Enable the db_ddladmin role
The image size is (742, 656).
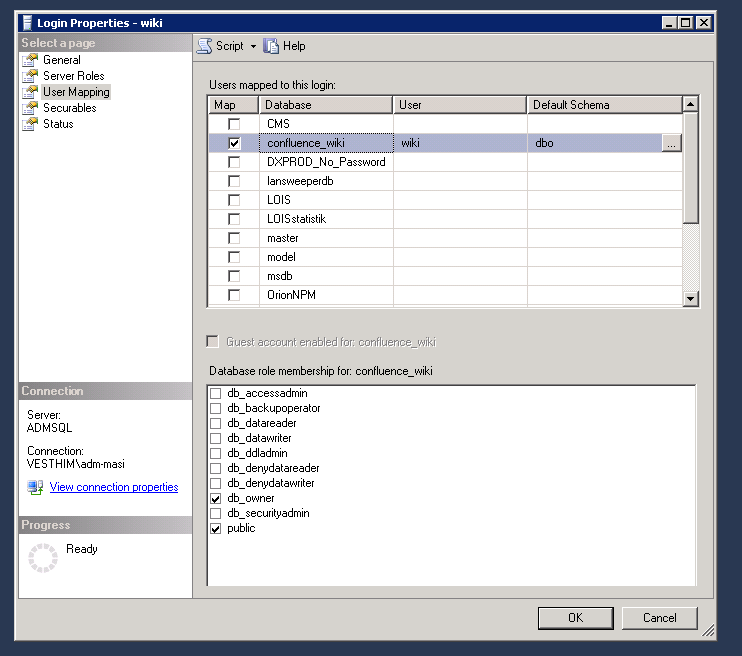[215, 453]
